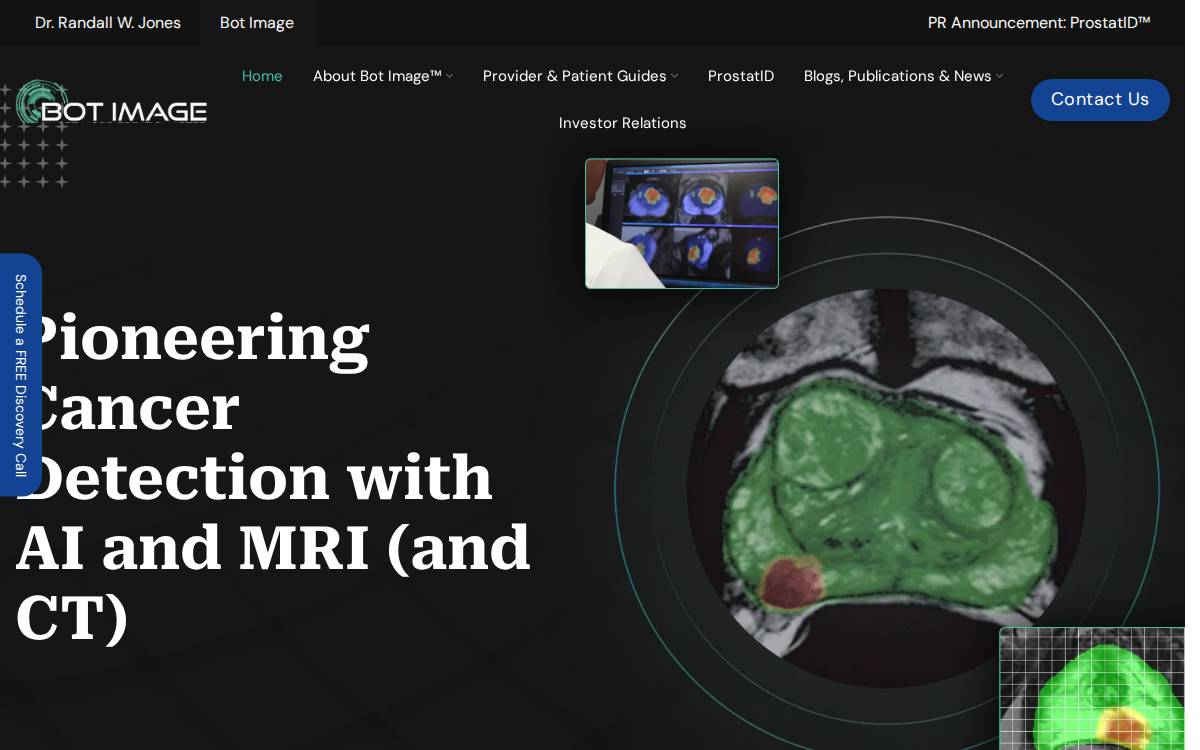Click Schedule a FREE Discovery Call tab

20,375
